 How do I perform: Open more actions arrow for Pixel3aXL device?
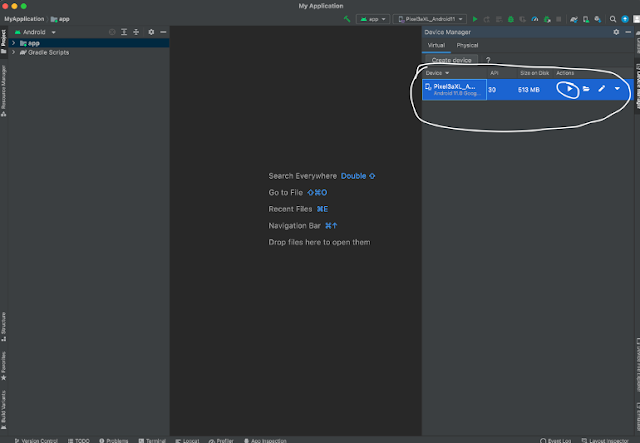[617, 89]
